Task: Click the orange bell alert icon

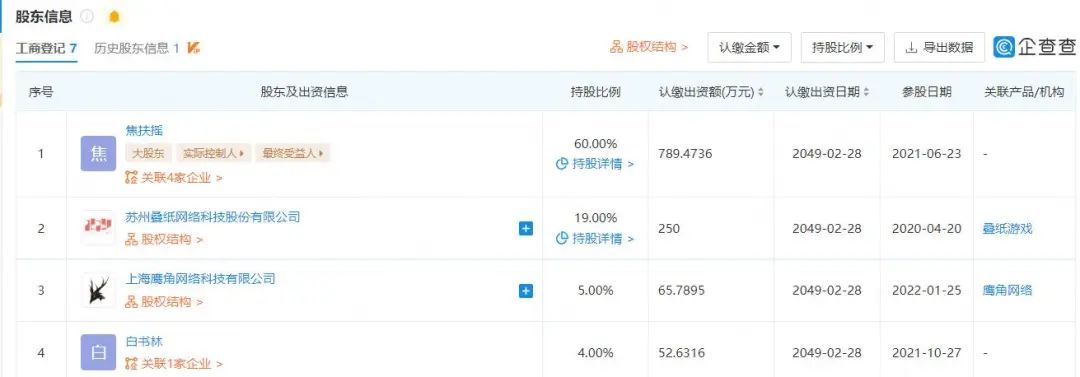Action: pyautogui.click(x=114, y=16)
